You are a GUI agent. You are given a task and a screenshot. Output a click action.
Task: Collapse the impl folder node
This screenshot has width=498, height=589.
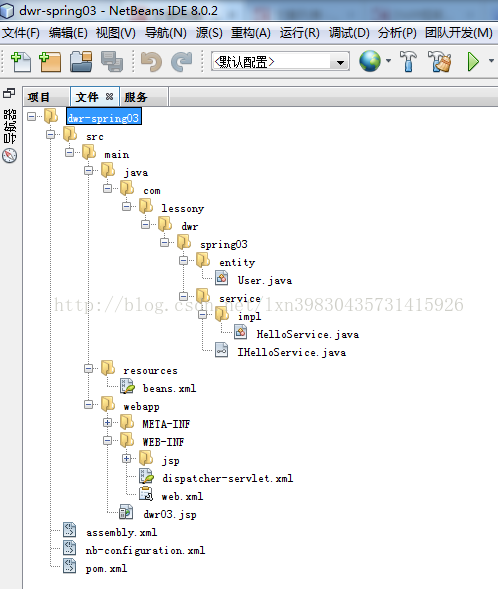coord(202,314)
